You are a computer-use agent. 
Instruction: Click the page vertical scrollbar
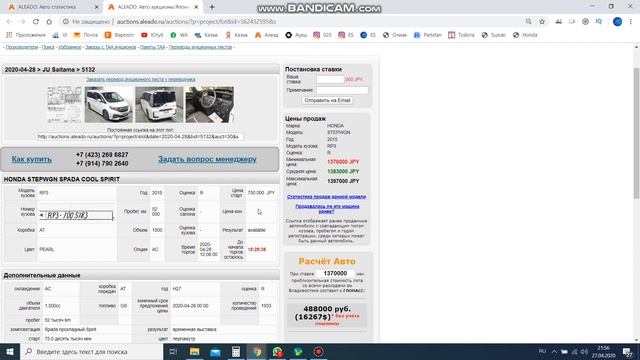tap(636, 133)
